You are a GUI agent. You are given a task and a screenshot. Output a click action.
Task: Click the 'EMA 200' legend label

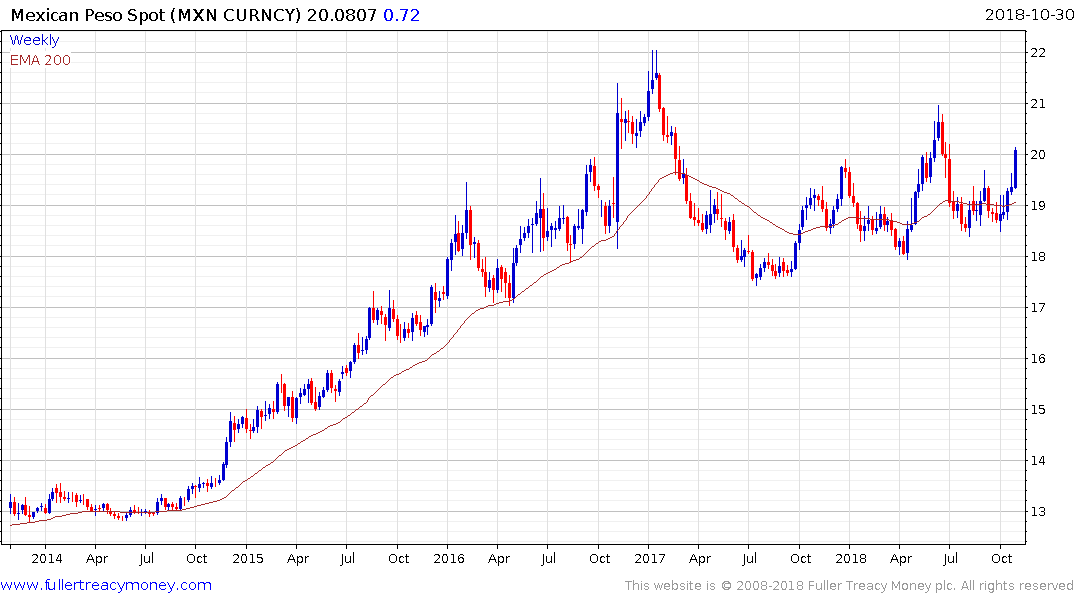(40, 60)
